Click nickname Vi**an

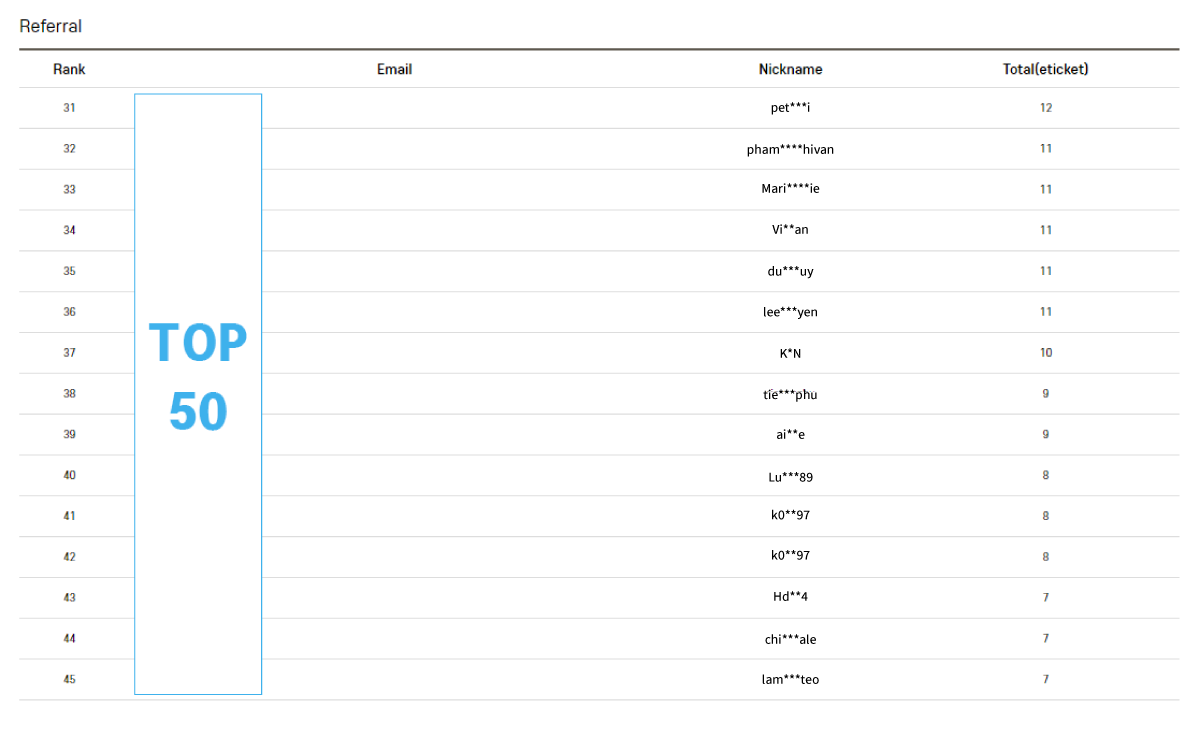pyautogui.click(x=790, y=230)
